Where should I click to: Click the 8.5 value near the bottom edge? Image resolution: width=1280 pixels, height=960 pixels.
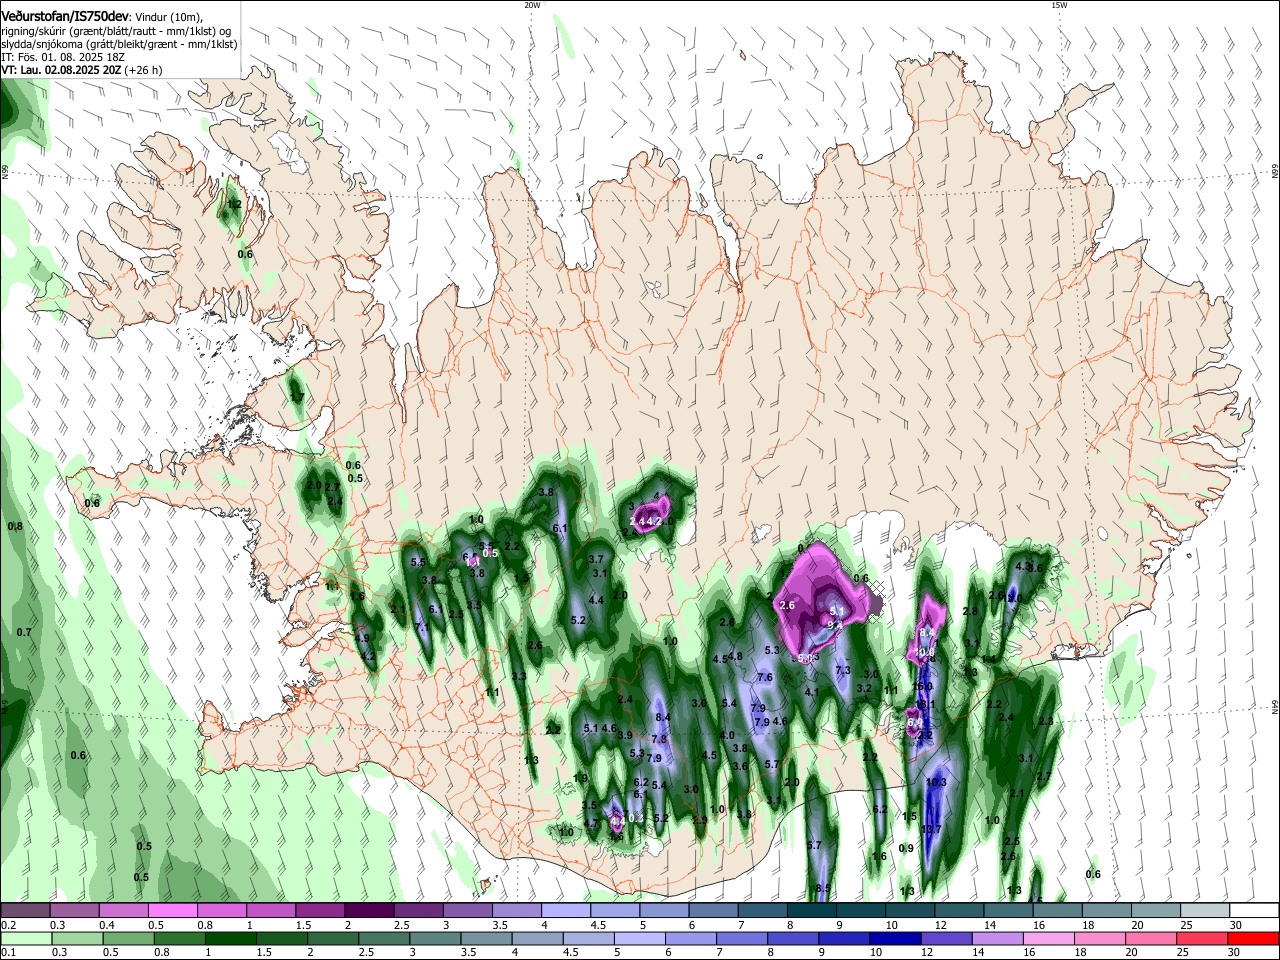pyautogui.click(x=823, y=888)
